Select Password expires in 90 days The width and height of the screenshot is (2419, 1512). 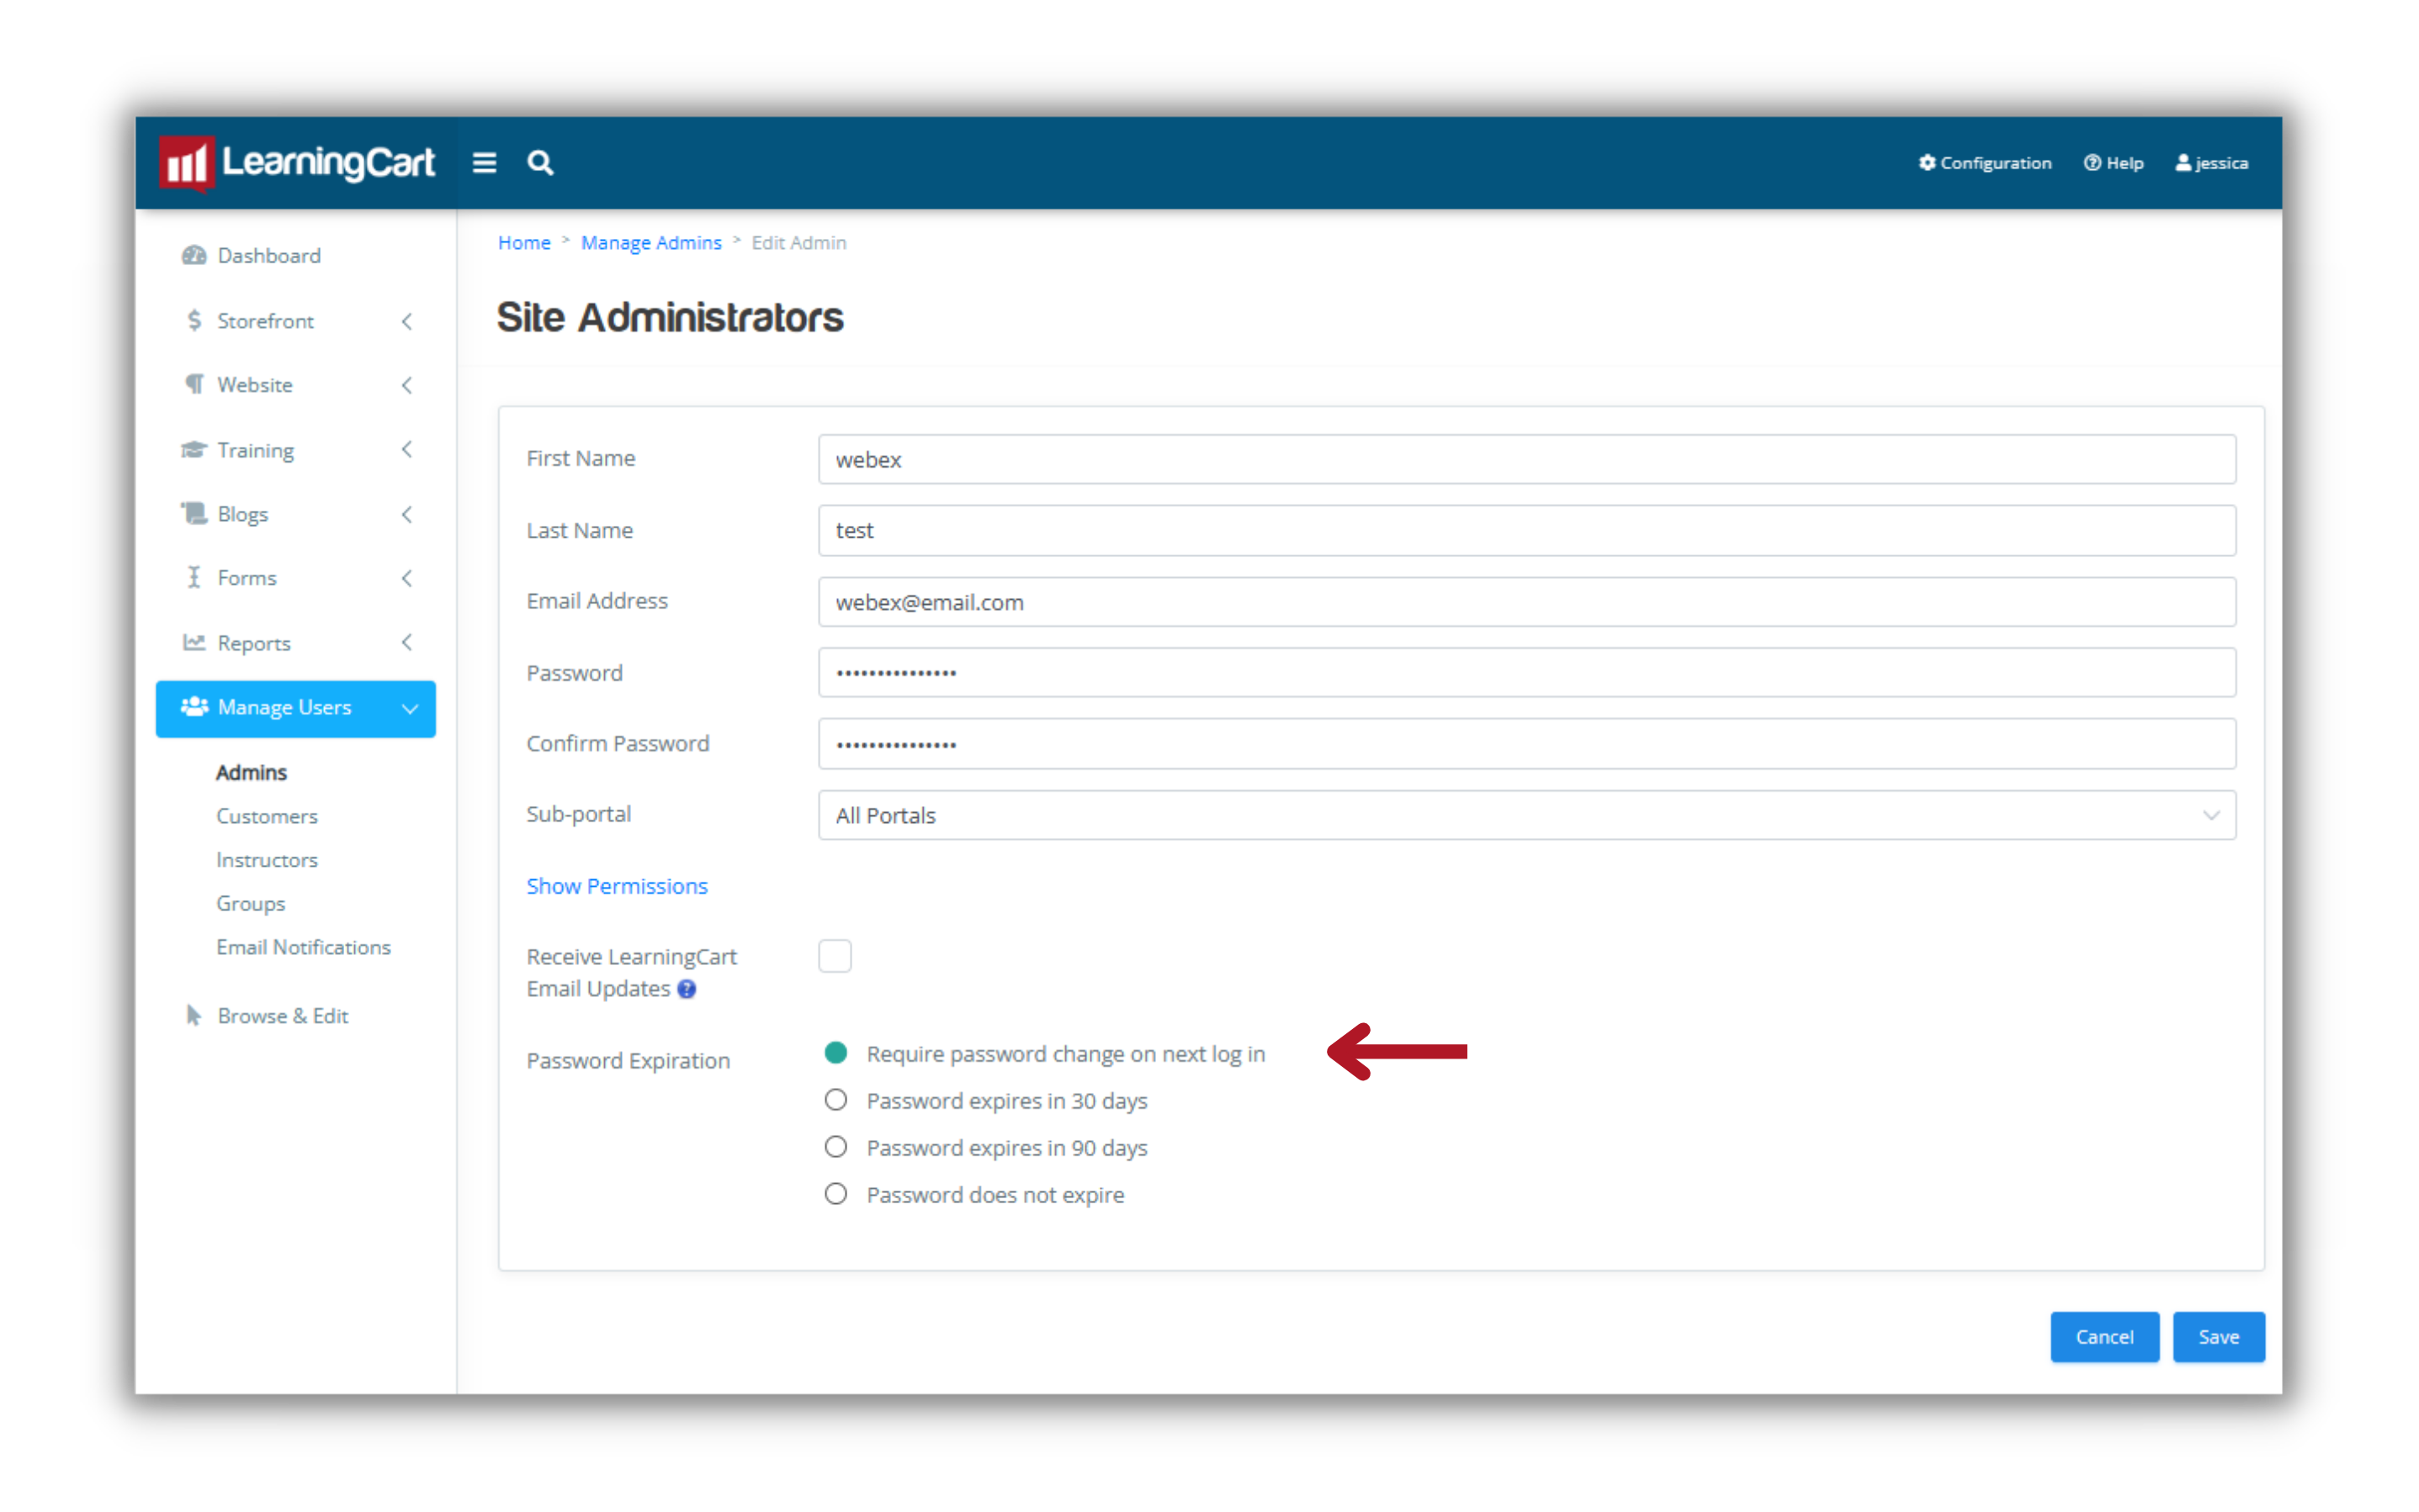836,1148
